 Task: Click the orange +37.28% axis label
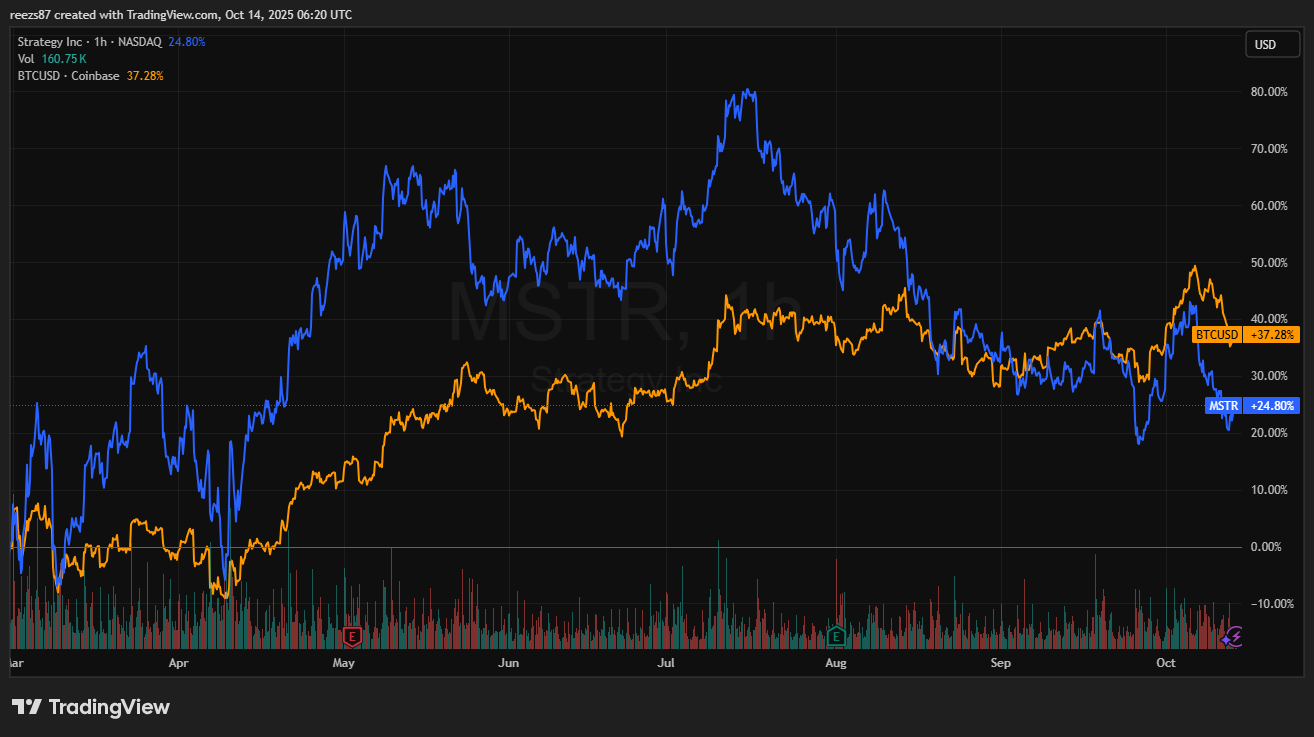click(x=1271, y=335)
